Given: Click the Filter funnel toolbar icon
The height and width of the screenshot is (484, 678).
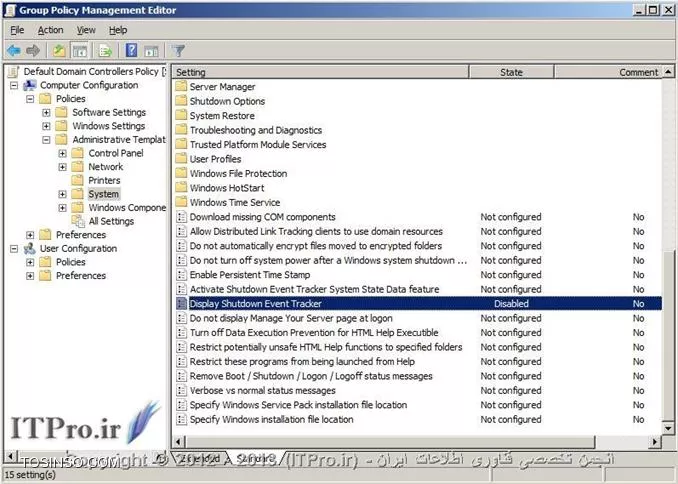Looking at the screenshot, I should (x=178, y=51).
